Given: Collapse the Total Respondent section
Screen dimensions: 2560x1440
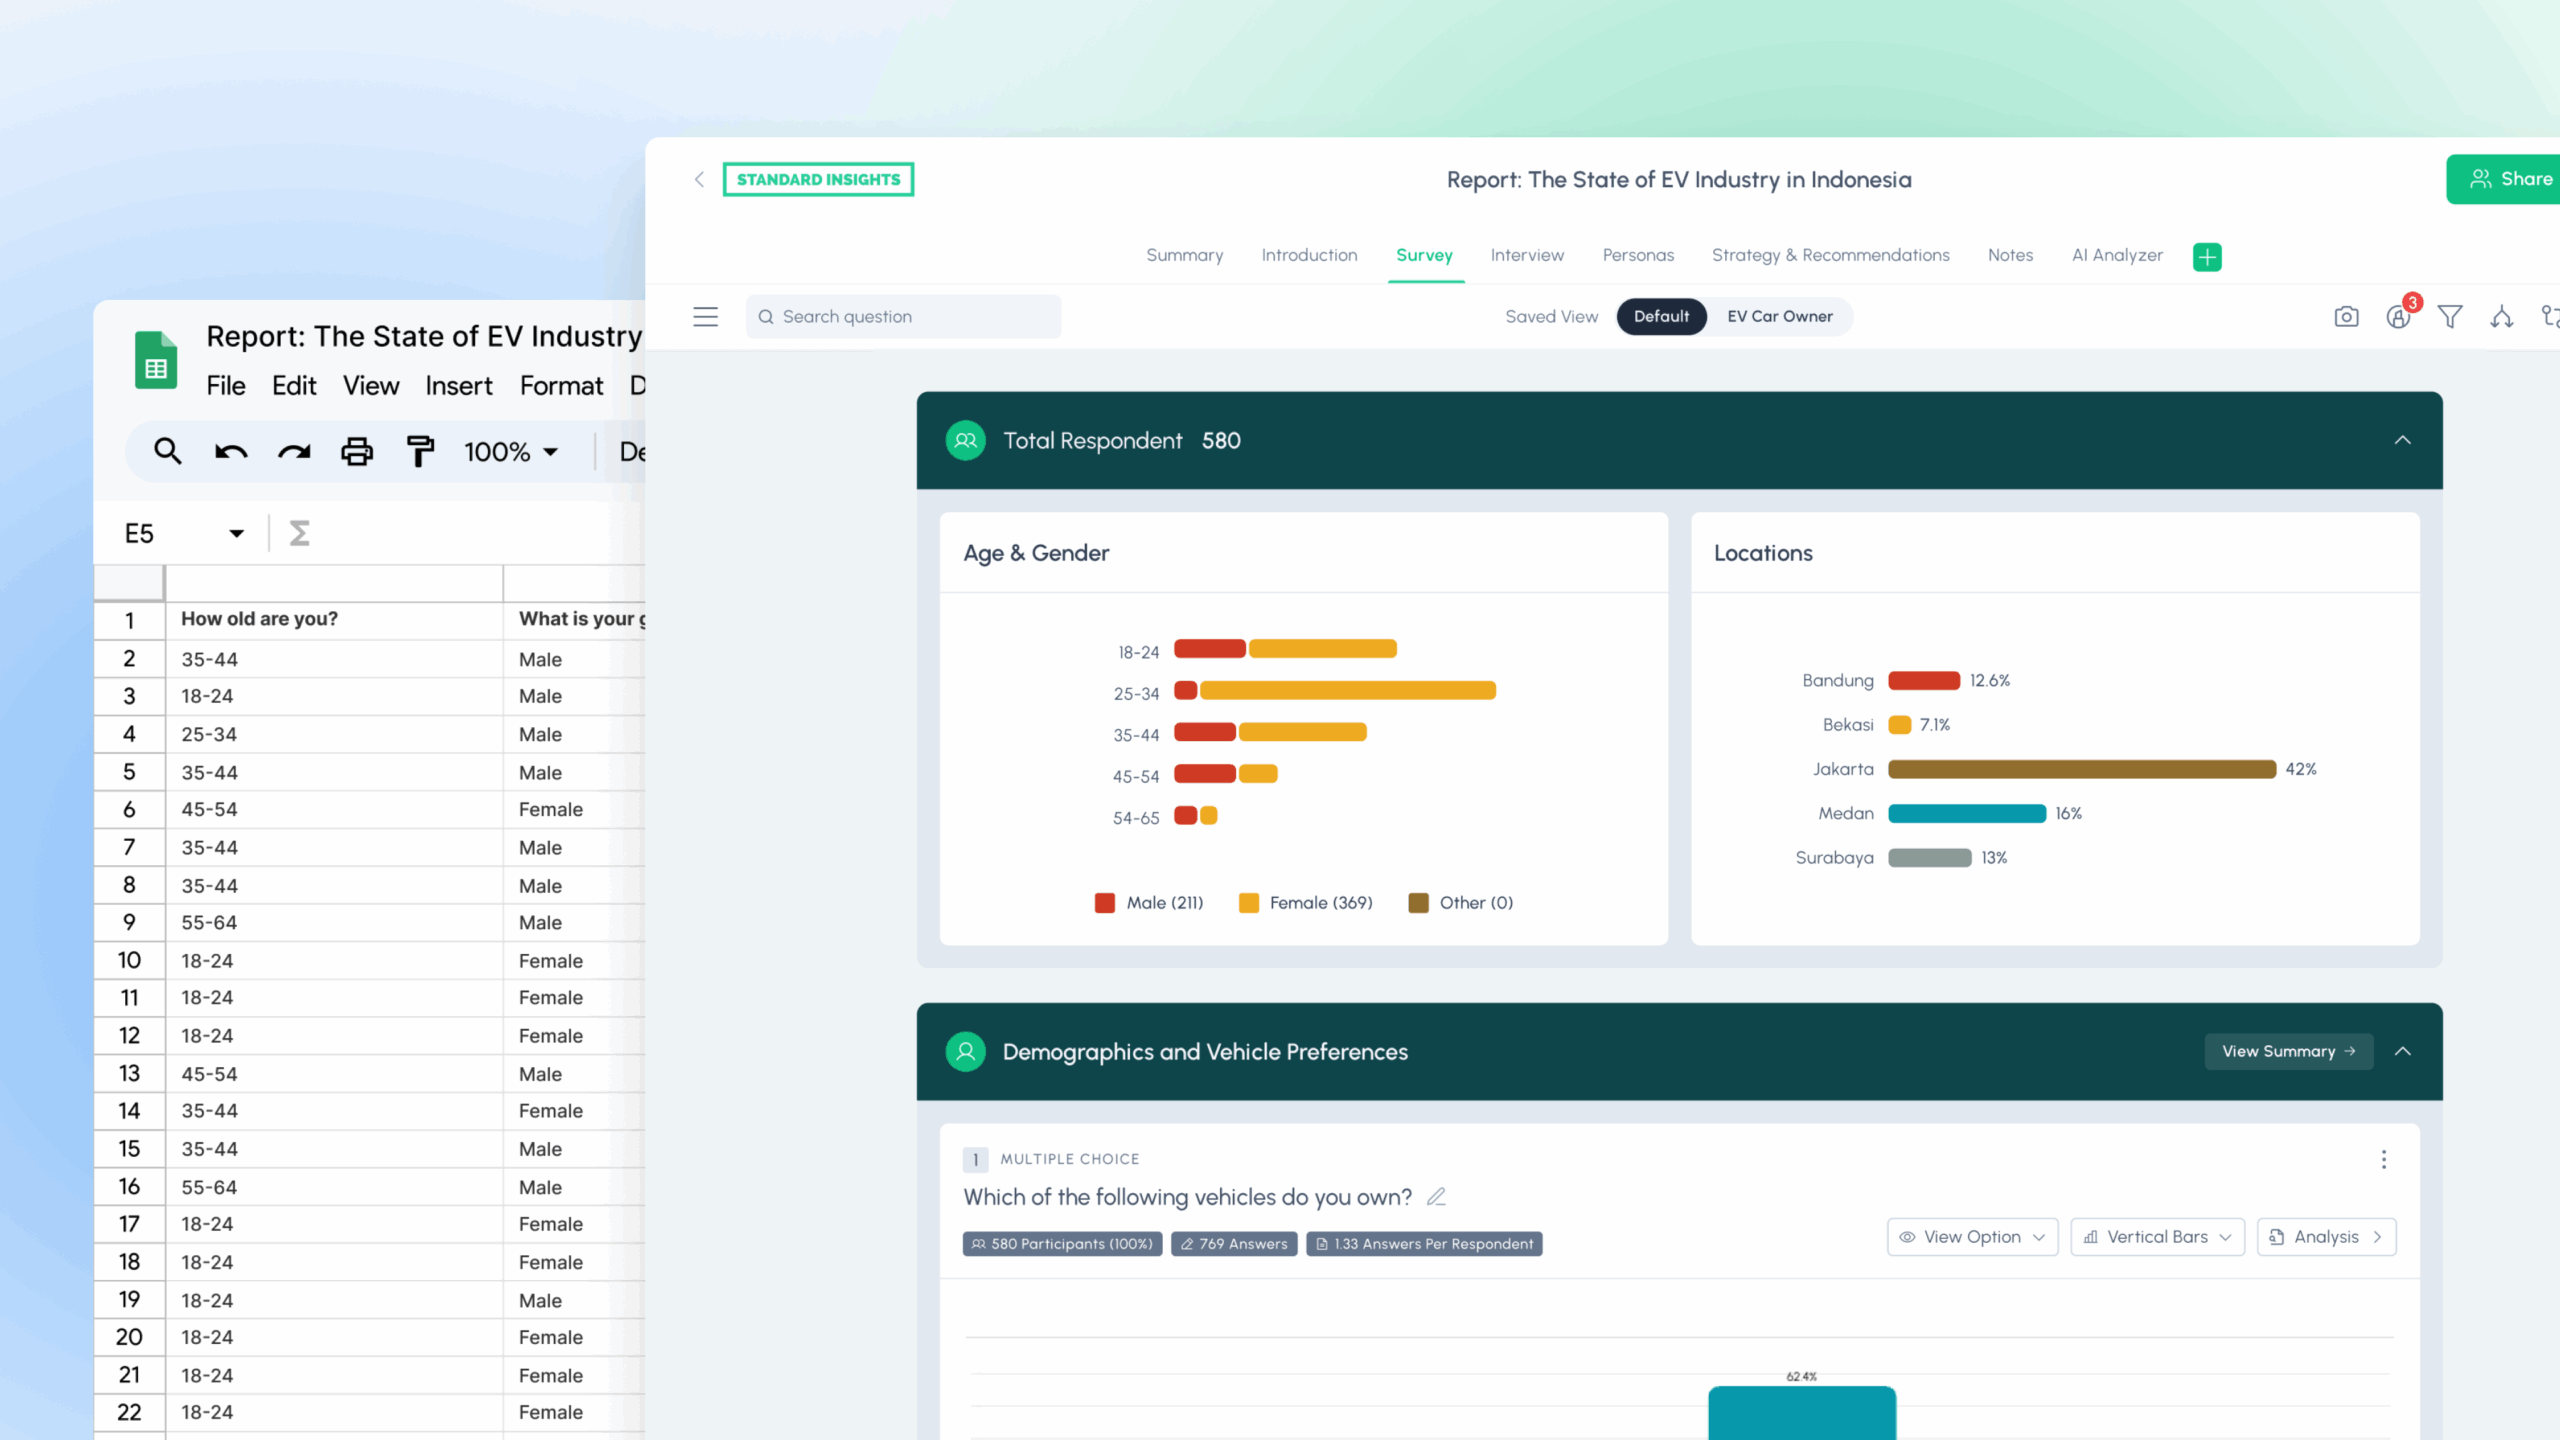Looking at the screenshot, I should pyautogui.click(x=2402, y=440).
